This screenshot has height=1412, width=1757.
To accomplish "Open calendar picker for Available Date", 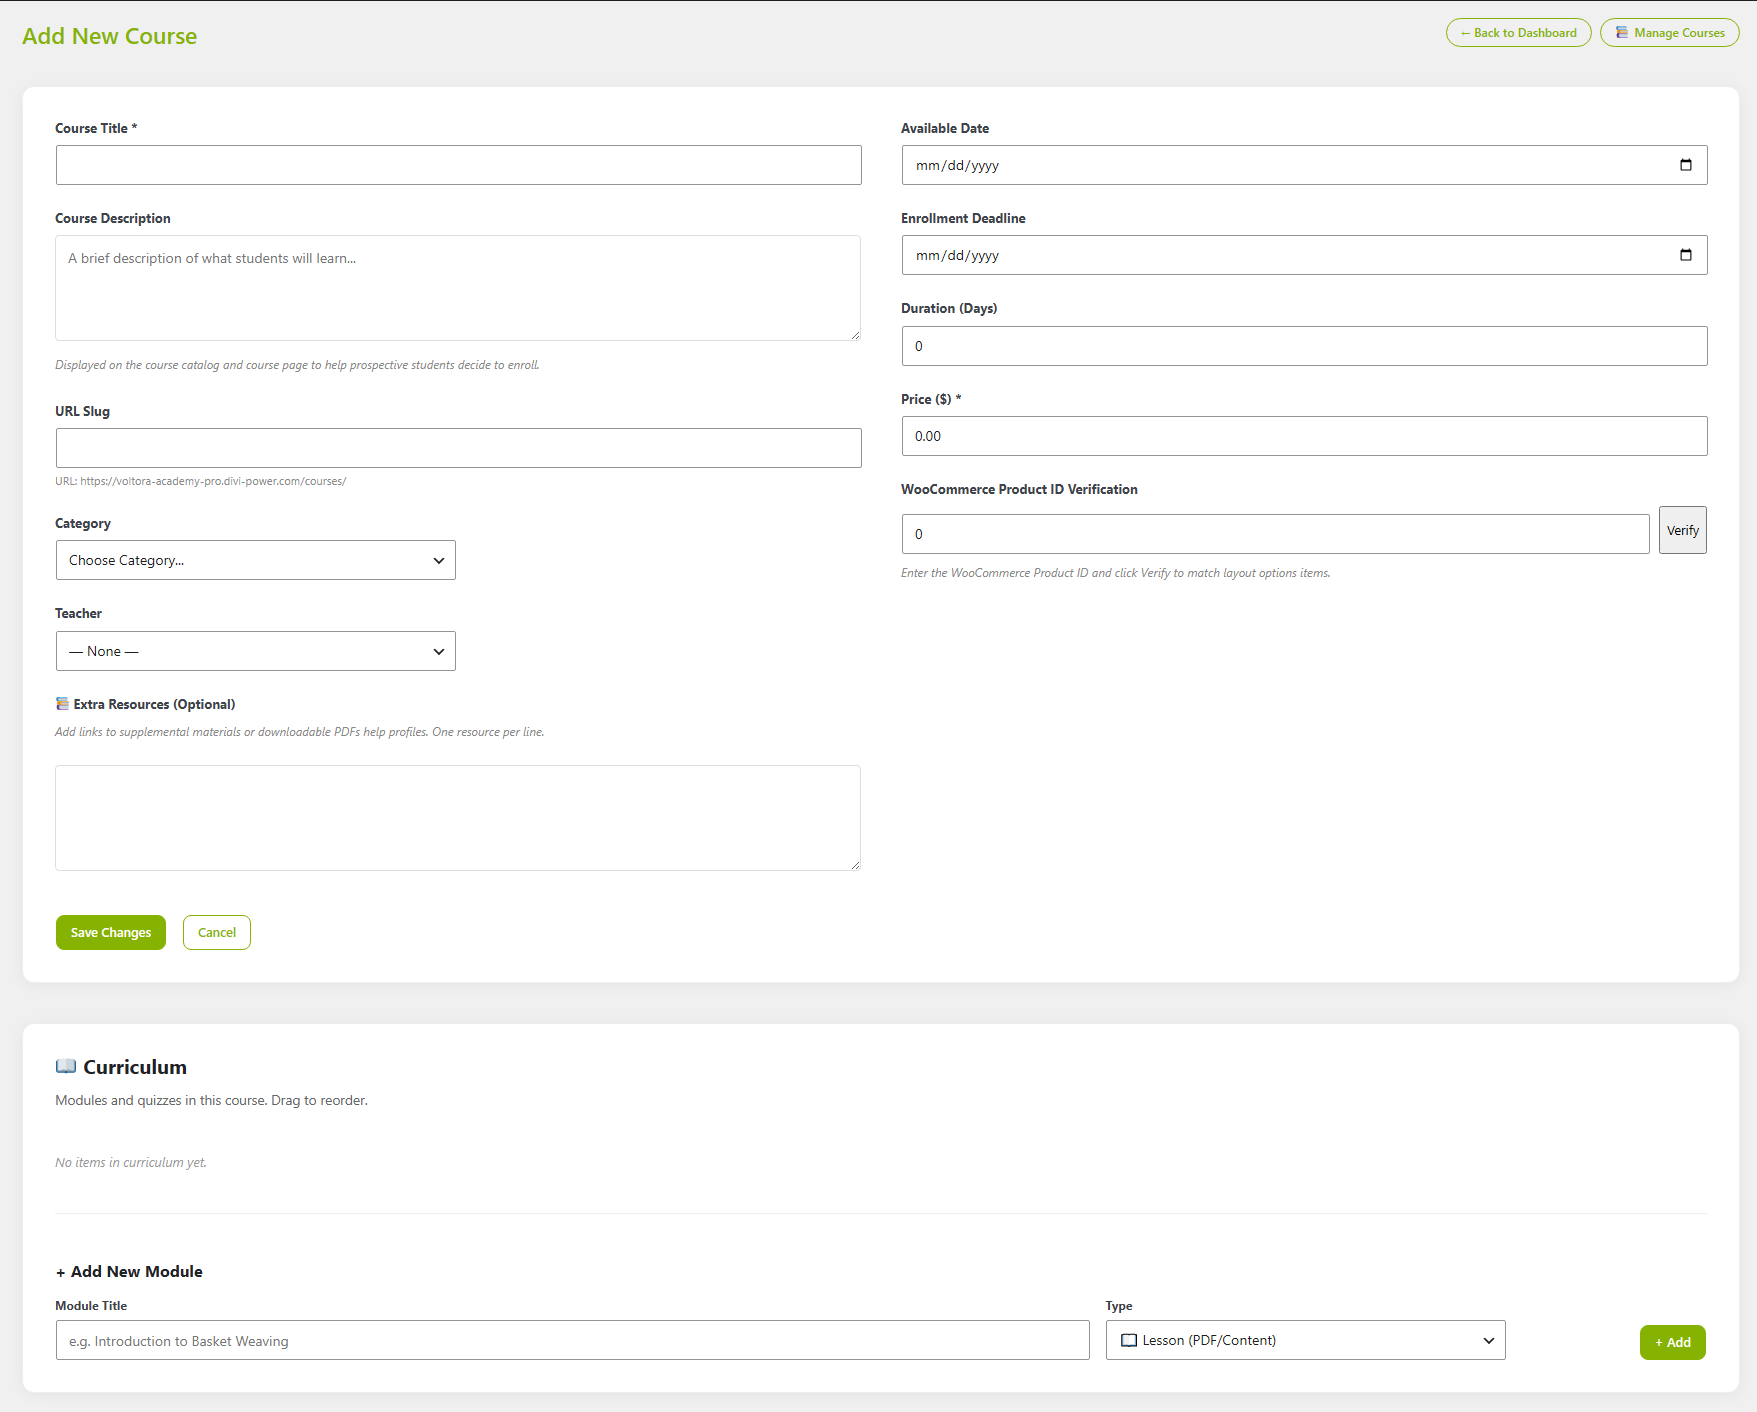I will point(1685,165).
